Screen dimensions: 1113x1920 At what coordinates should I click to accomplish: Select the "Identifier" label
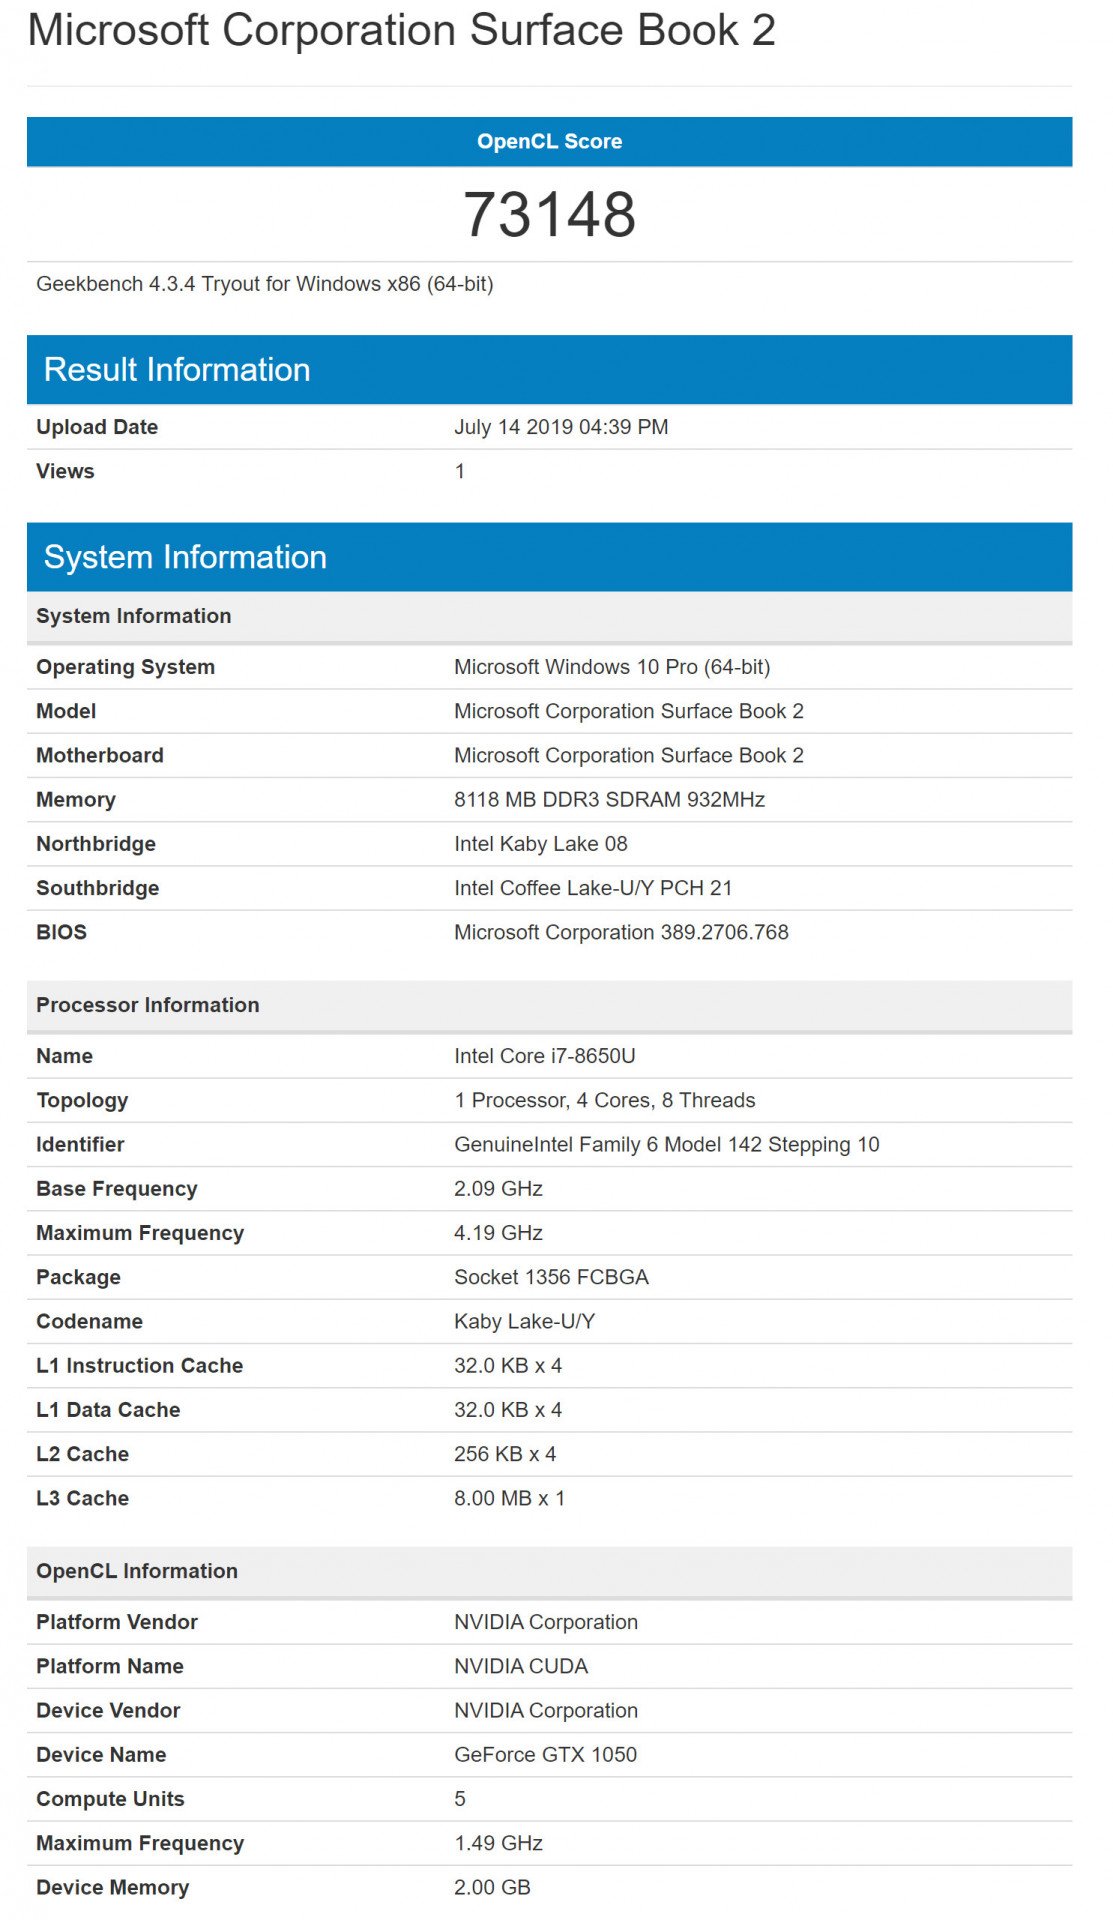(x=80, y=1144)
